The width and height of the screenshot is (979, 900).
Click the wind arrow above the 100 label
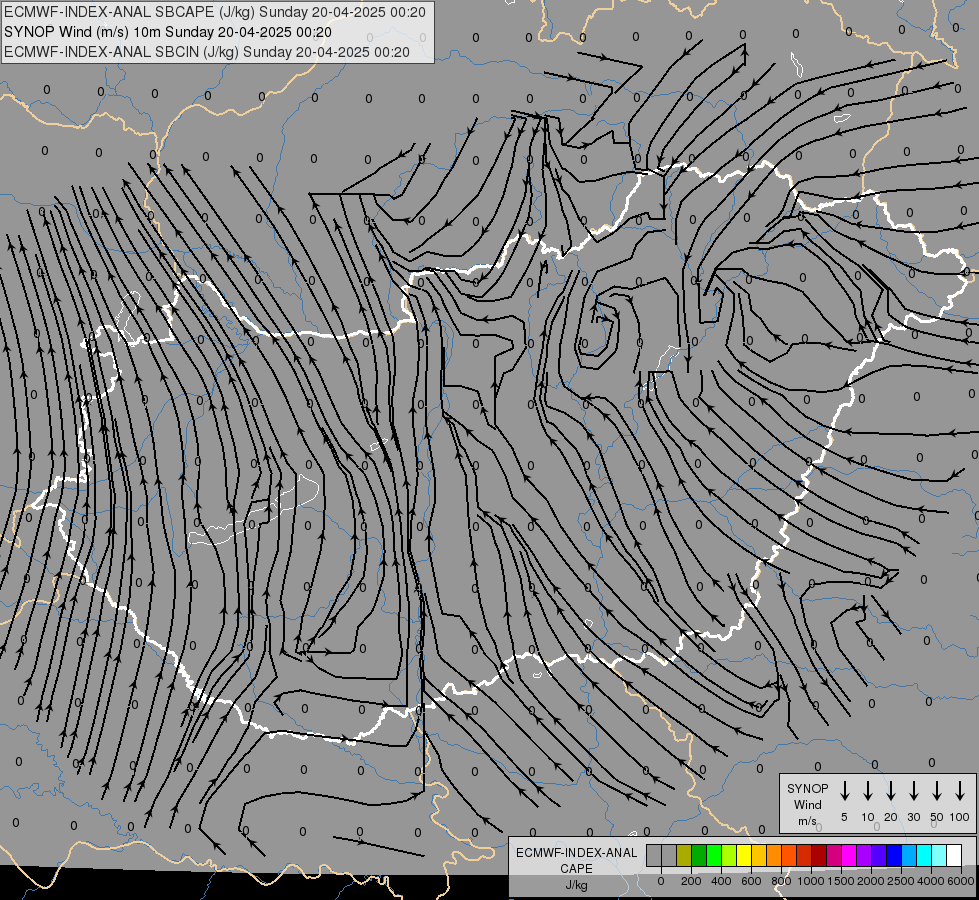[x=960, y=791]
